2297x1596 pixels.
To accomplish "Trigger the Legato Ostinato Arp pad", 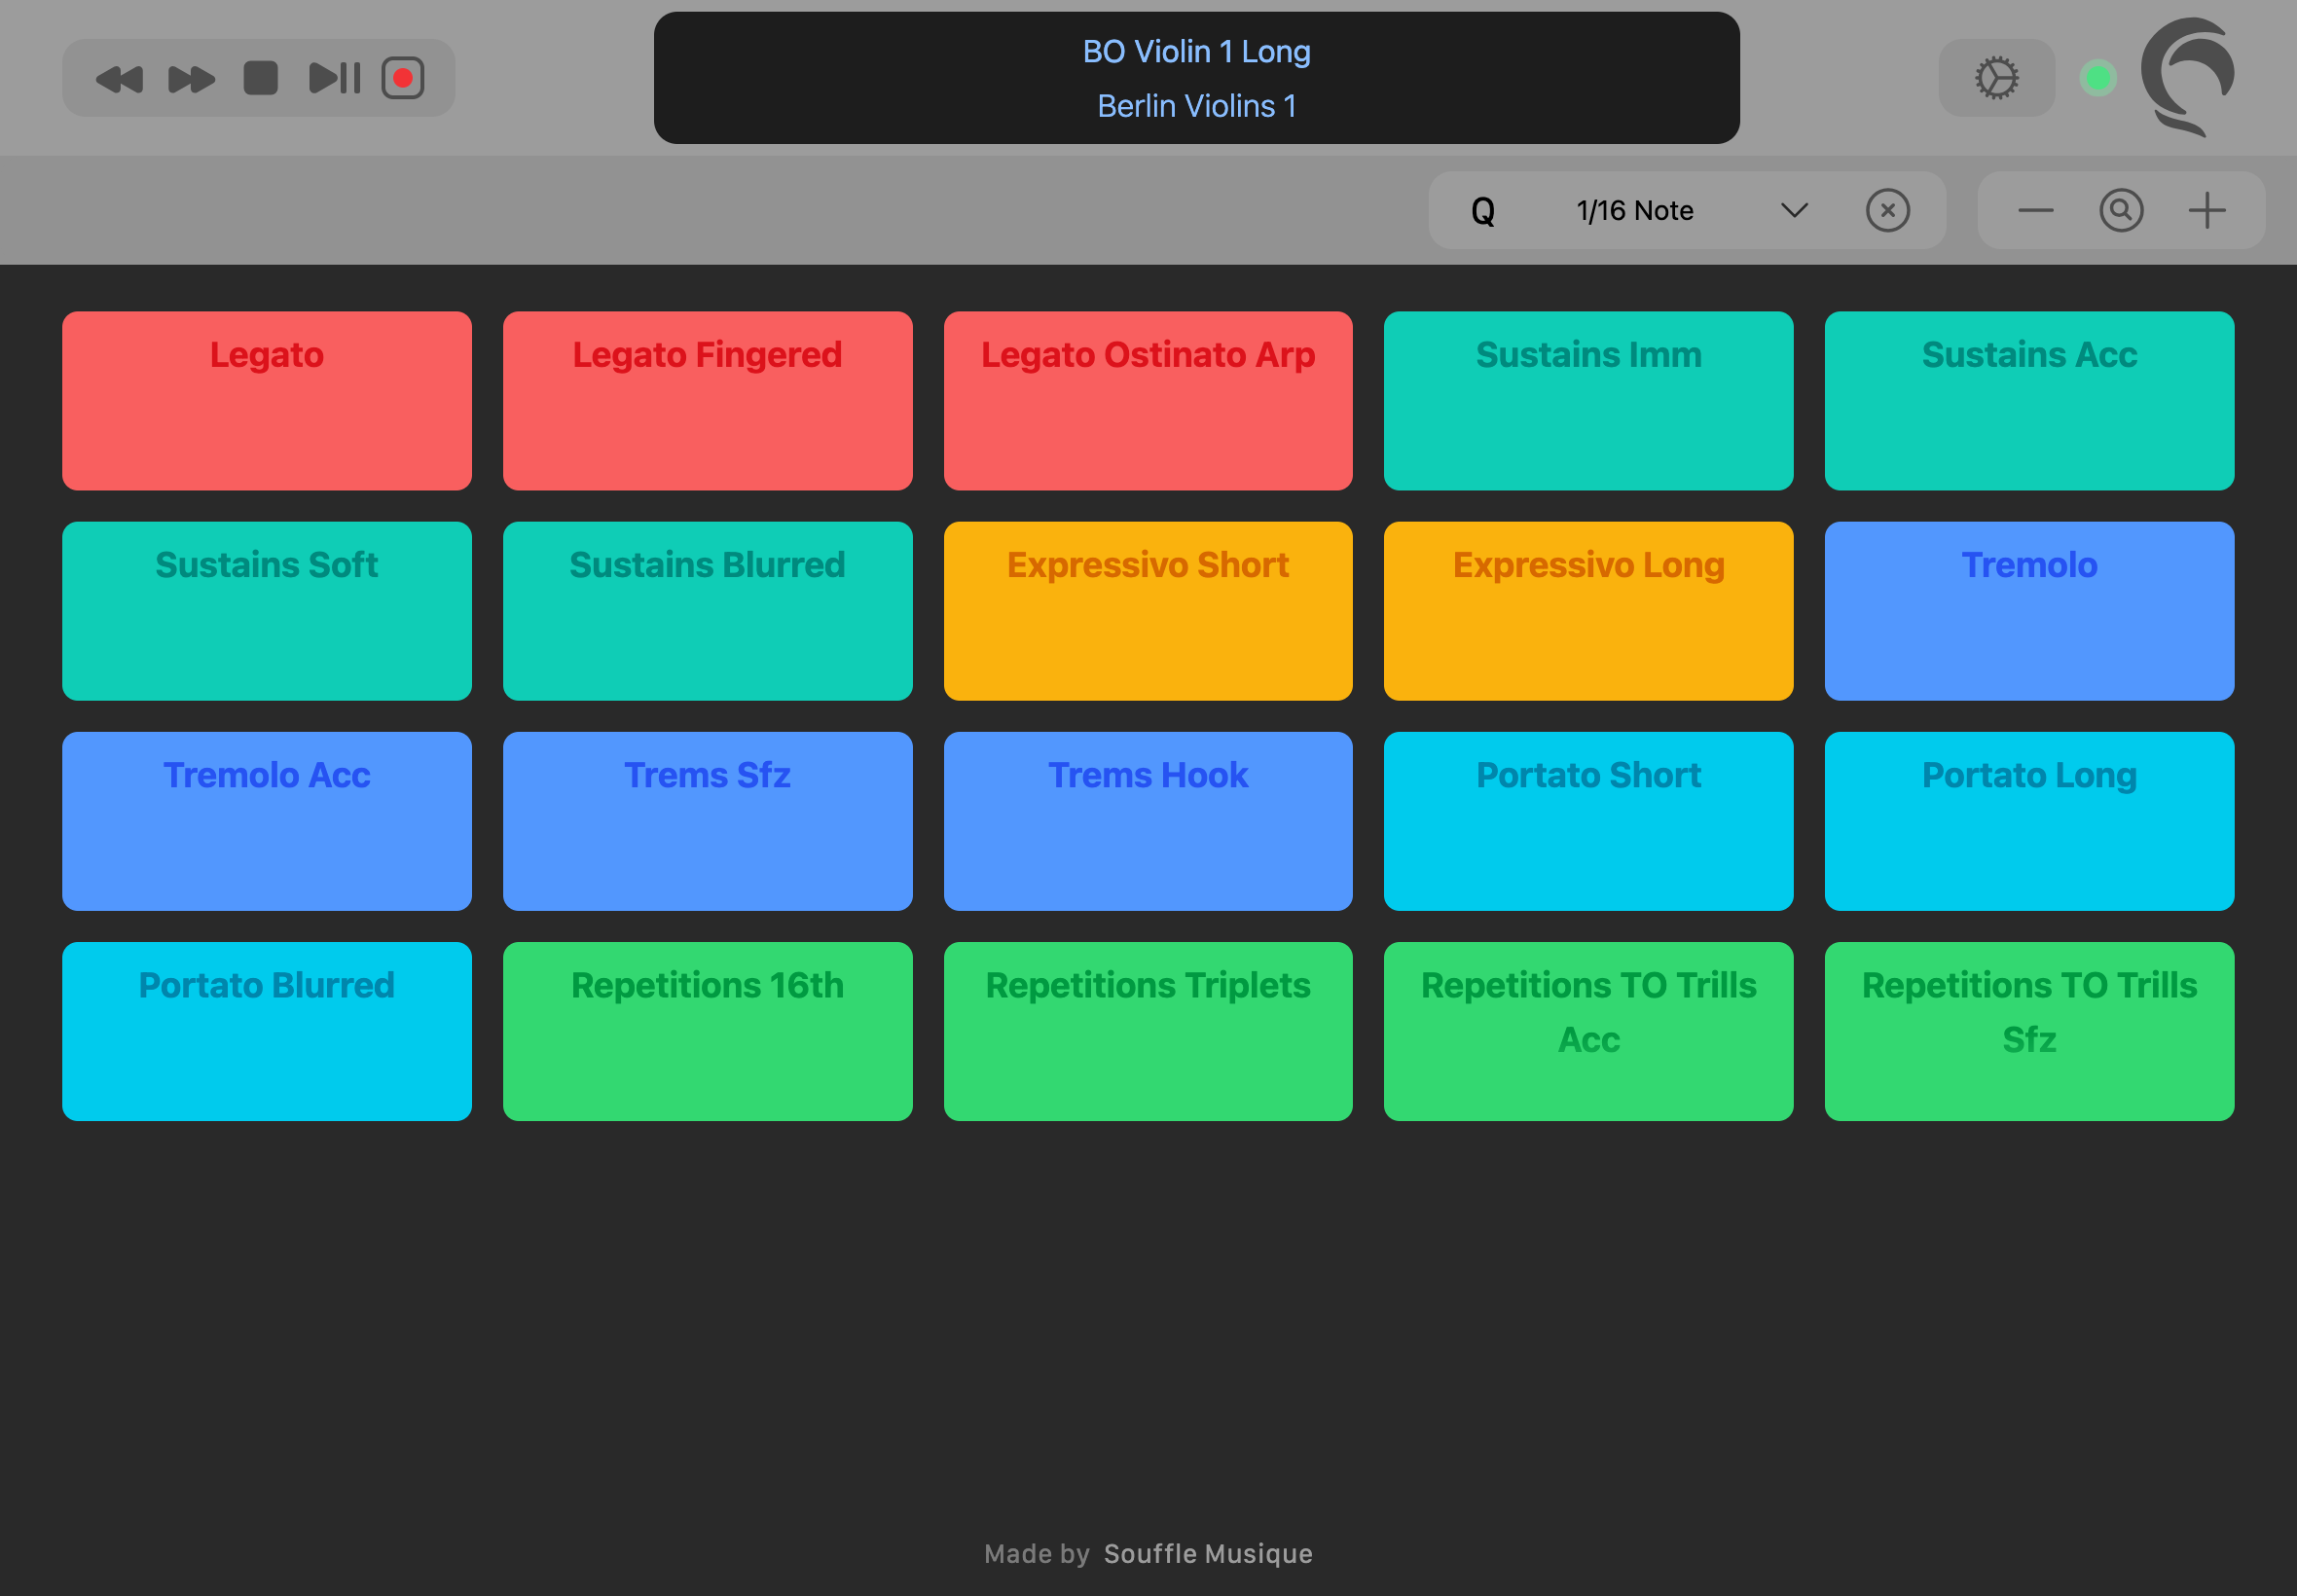I will tap(1148, 401).
